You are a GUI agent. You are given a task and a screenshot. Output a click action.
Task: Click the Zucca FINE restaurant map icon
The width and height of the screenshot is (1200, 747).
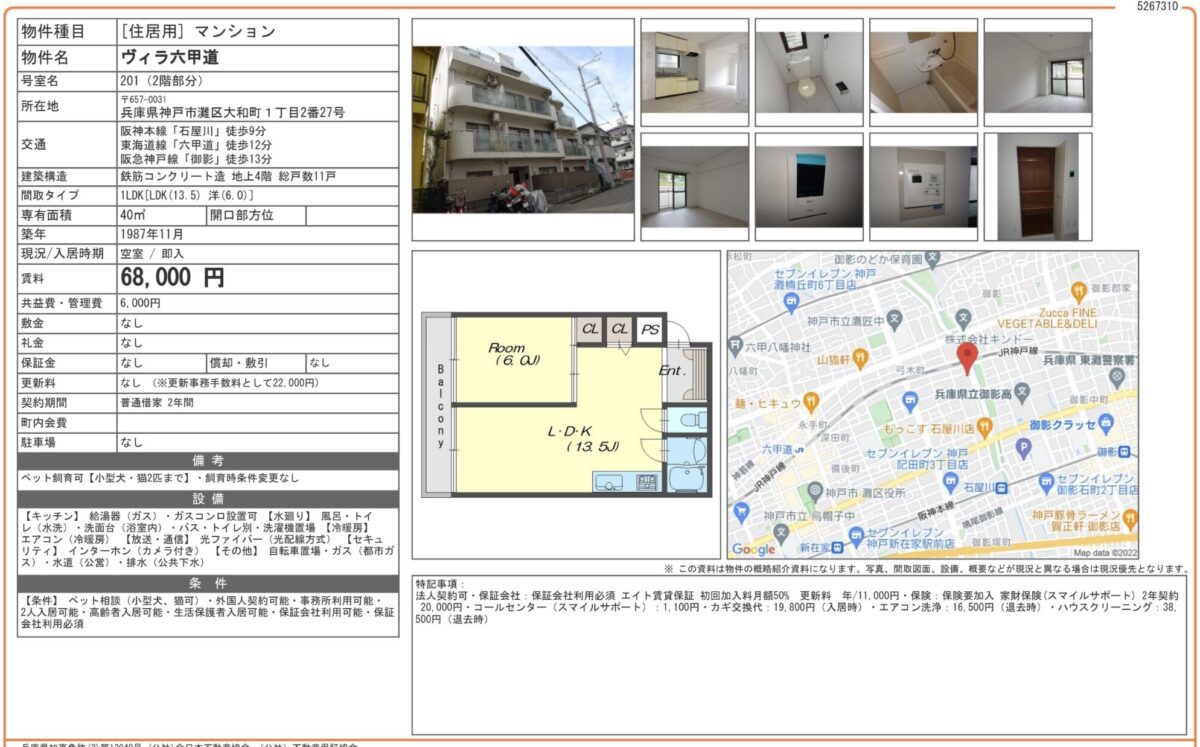(1078, 292)
